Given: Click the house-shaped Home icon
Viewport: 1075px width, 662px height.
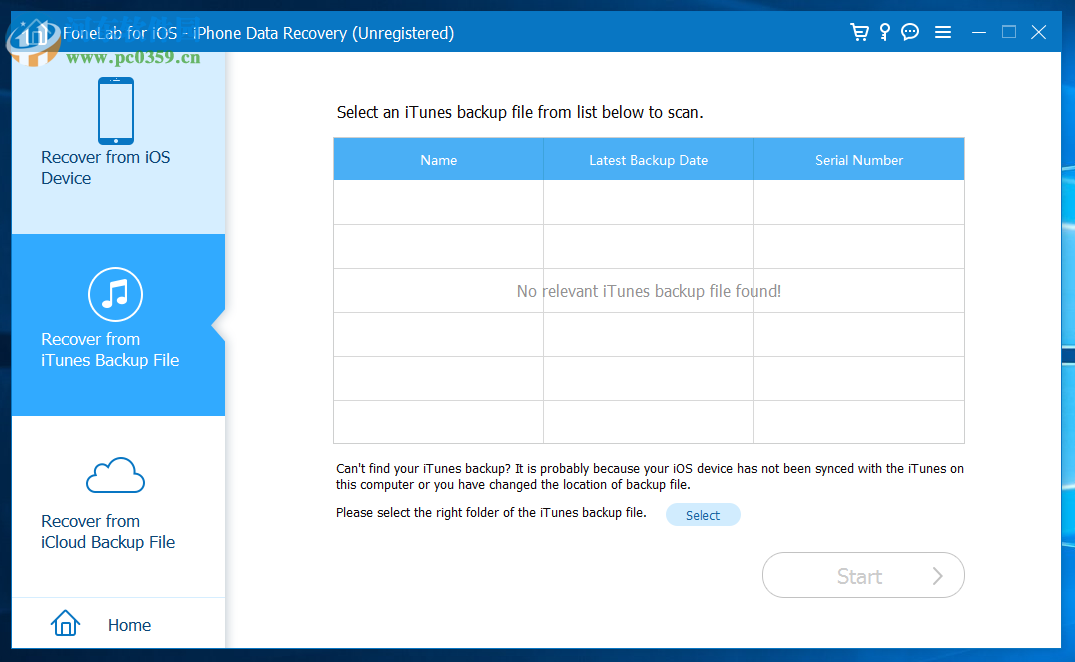Looking at the screenshot, I should click(65, 622).
